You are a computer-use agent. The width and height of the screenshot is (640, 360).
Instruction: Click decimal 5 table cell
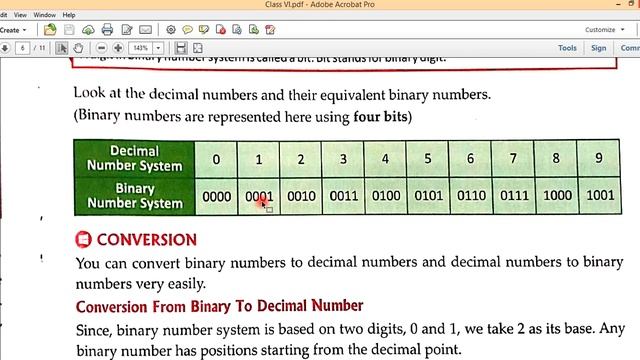[x=428, y=159]
